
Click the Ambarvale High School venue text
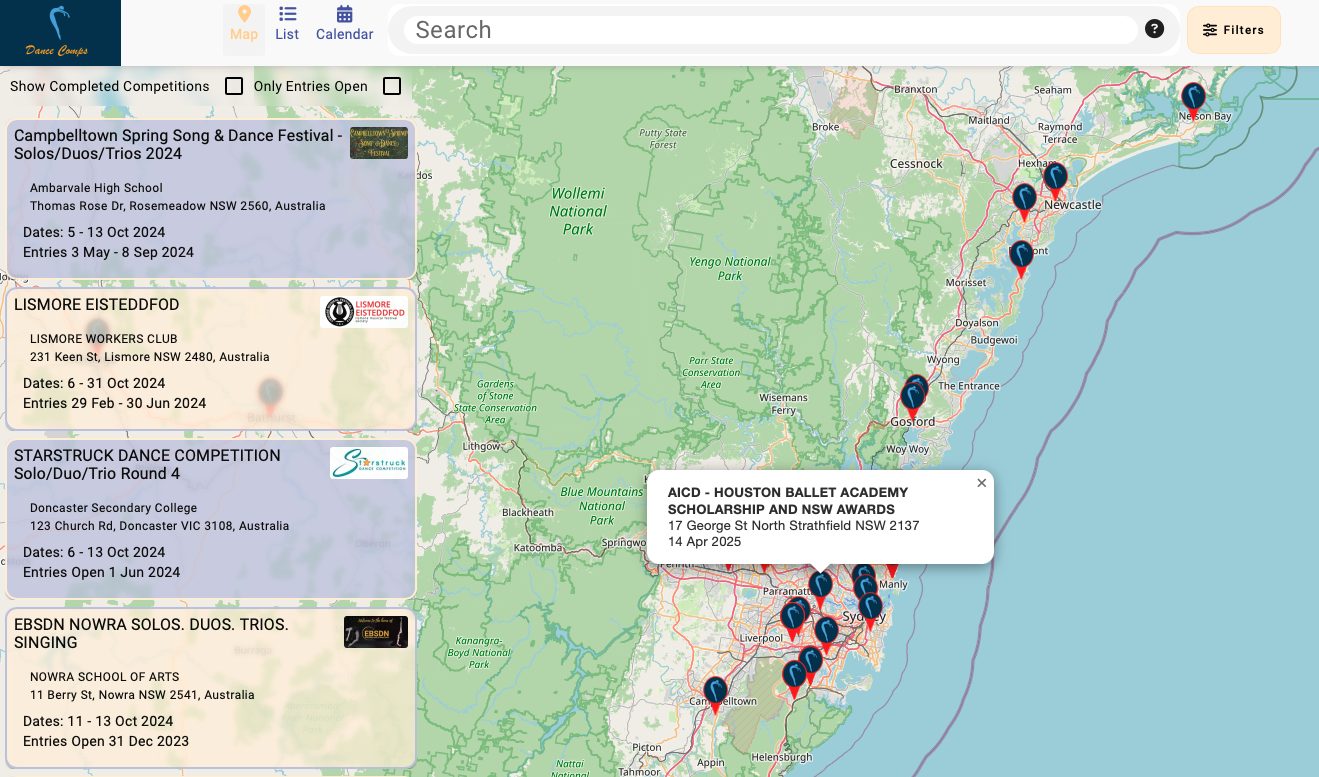pos(96,188)
